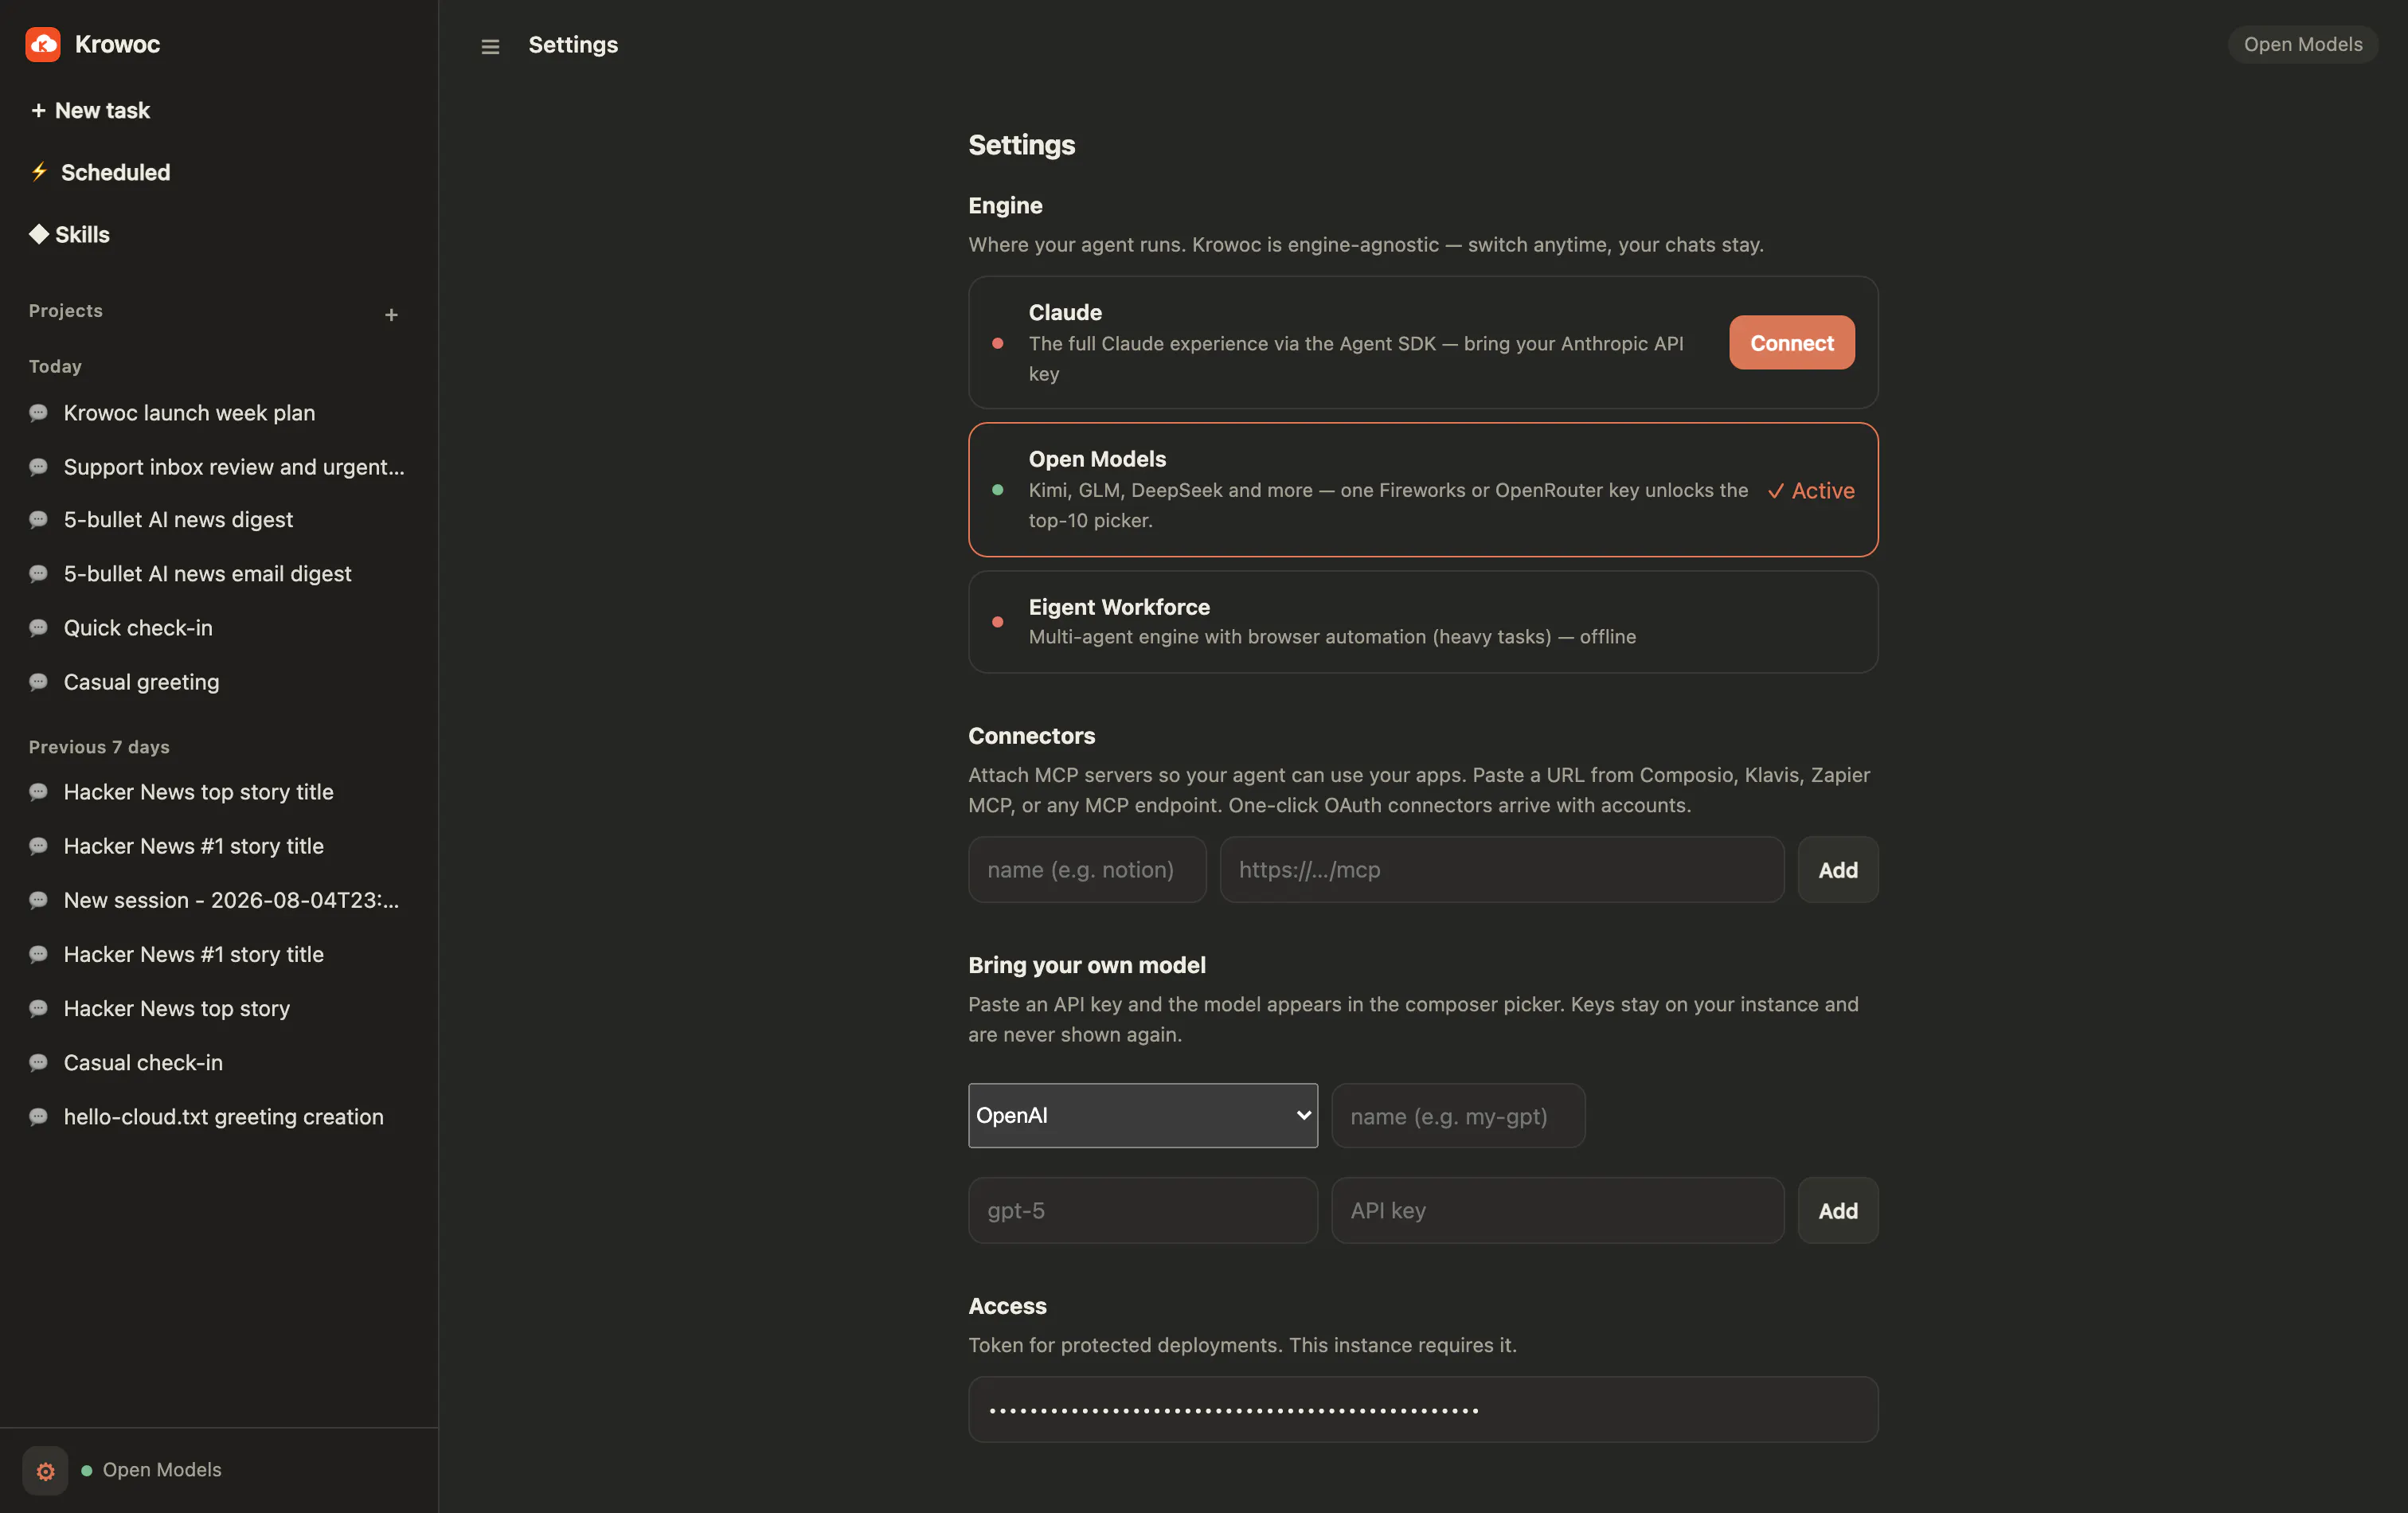Click the Open Models badge in header

2302,44
